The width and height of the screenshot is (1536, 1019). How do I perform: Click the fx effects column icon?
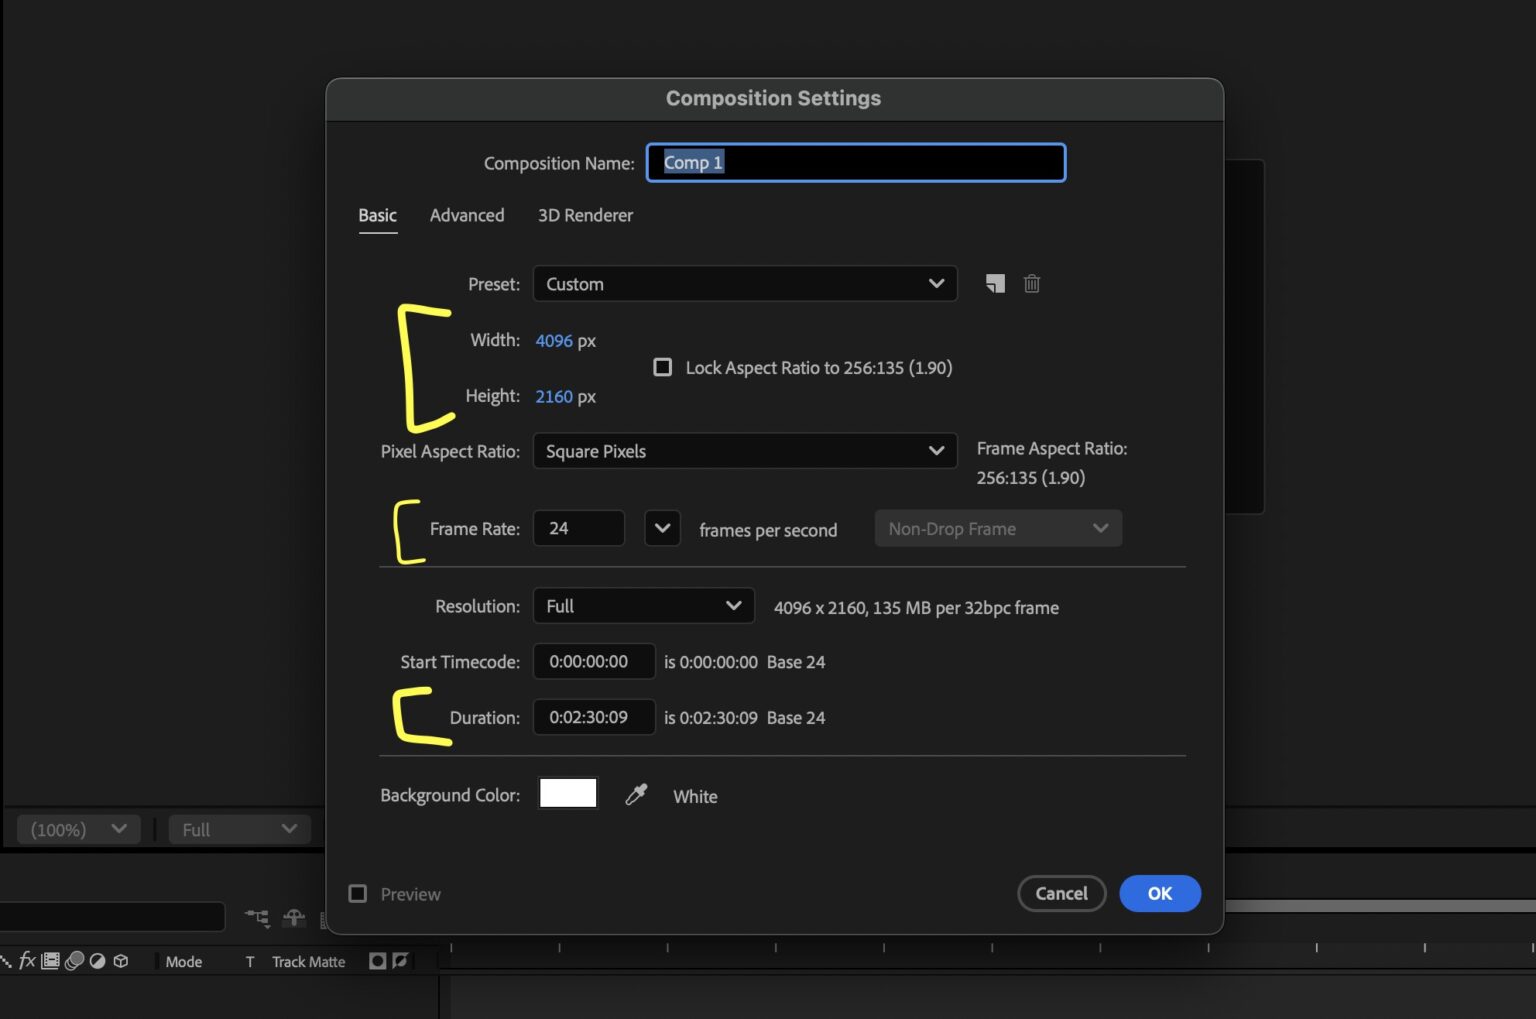pos(27,961)
